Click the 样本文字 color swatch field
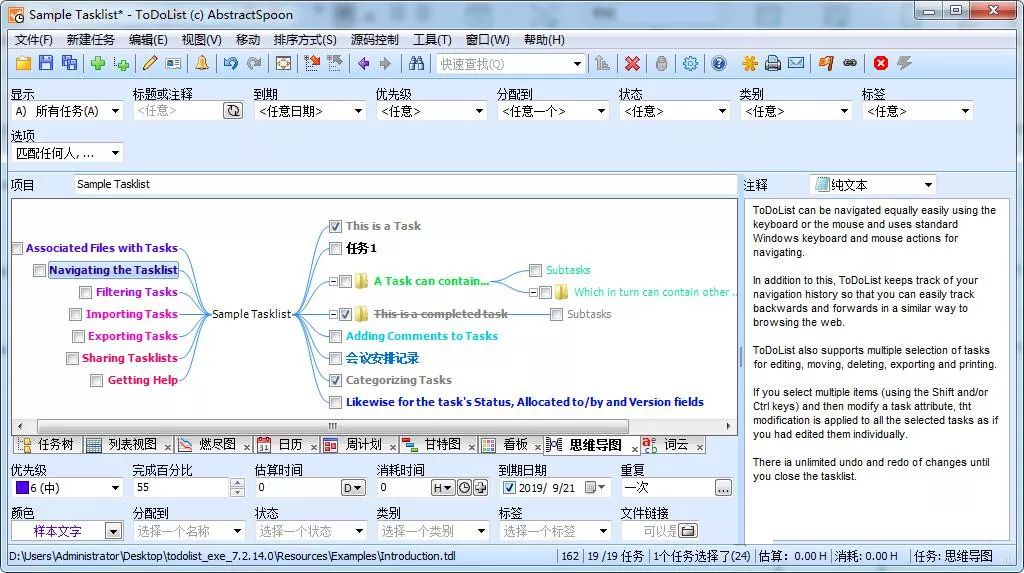This screenshot has width=1024, height=573. click(x=58, y=531)
